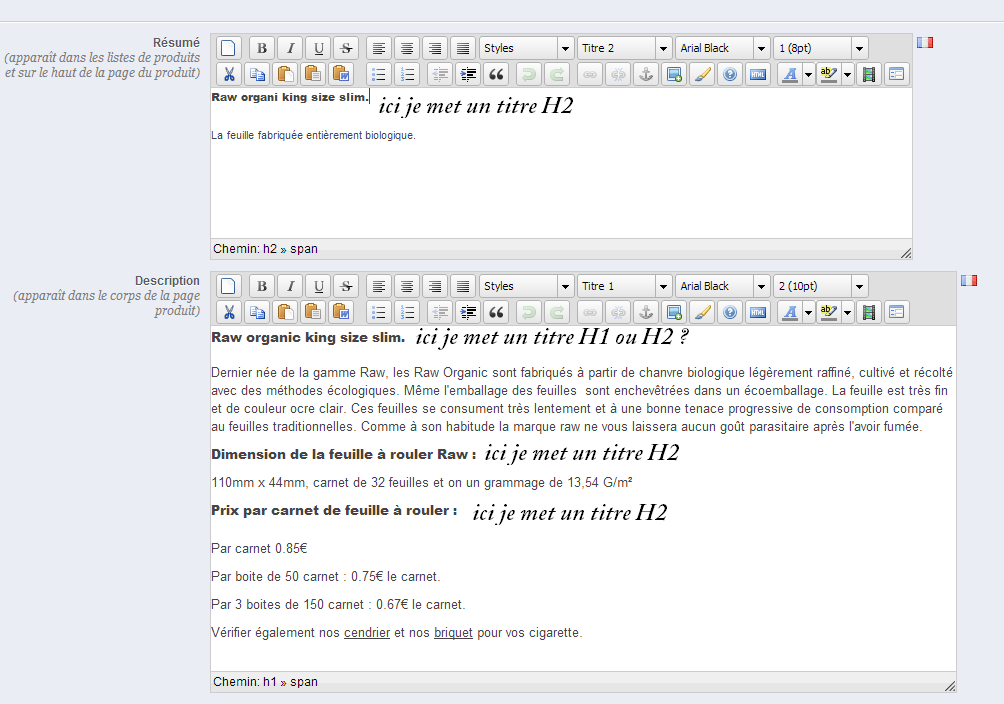Click Copy icon in Résumé editor
Screen dimensions: 1004x704
click(x=257, y=74)
